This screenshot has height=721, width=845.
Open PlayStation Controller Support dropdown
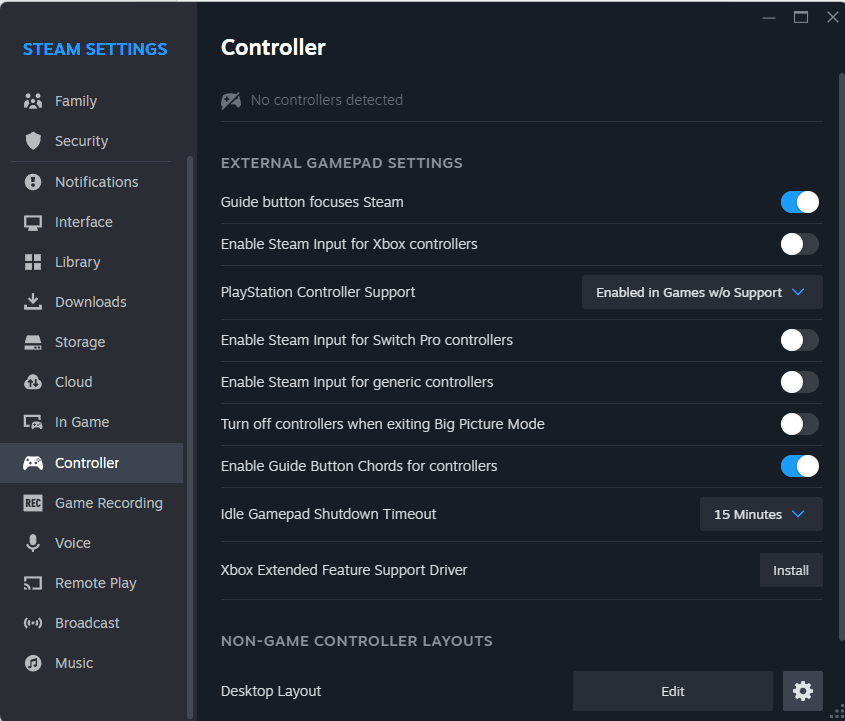[702, 292]
